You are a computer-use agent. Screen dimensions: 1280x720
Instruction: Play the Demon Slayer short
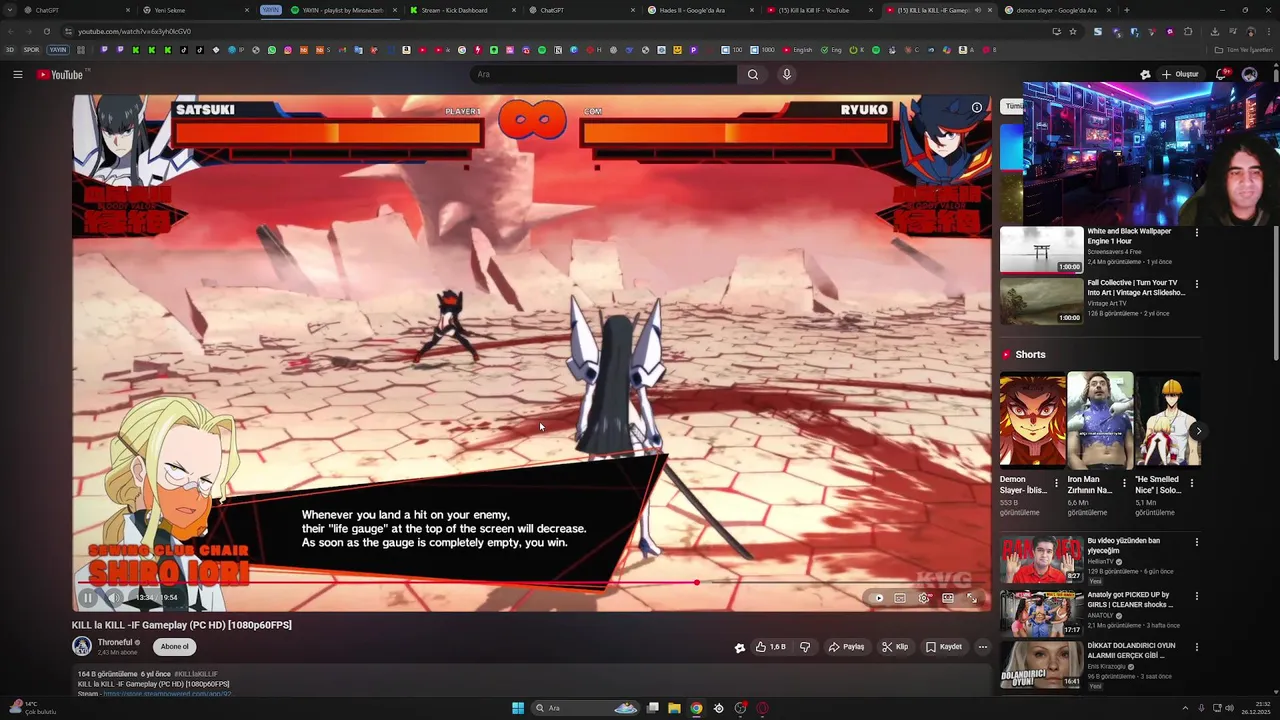[1032, 419]
